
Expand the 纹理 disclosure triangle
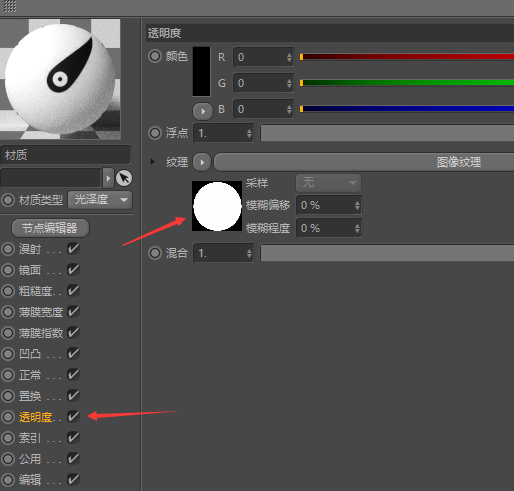[x=152, y=162]
